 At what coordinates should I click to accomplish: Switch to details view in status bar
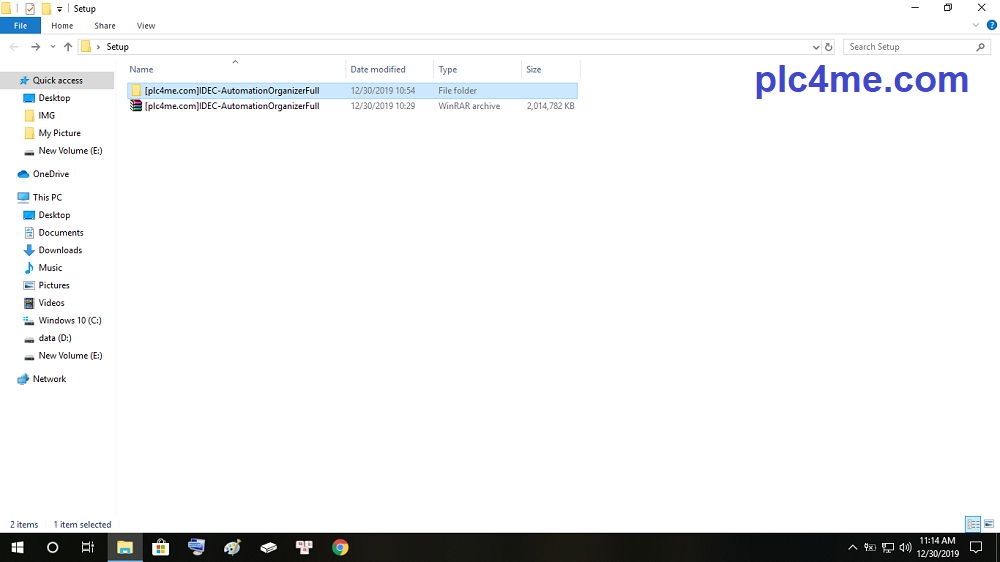pos(972,524)
